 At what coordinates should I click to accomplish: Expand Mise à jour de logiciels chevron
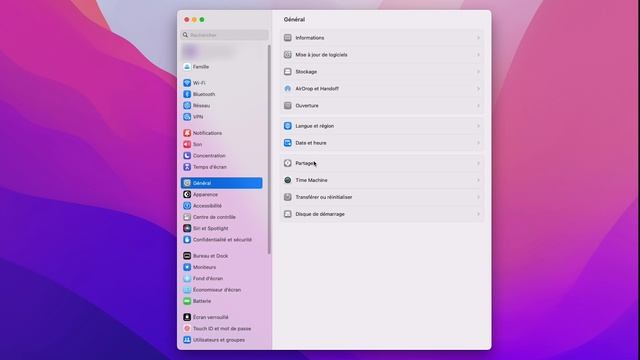[478, 55]
